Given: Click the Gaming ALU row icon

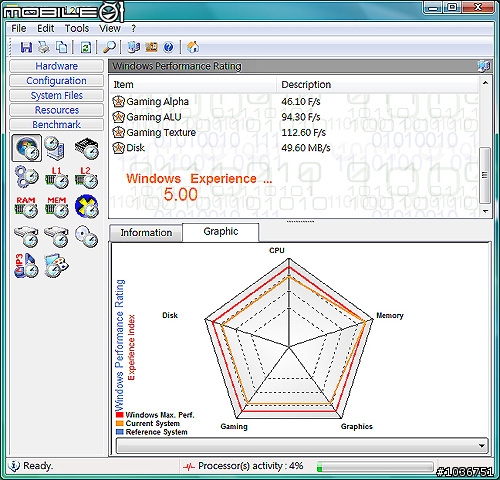Looking at the screenshot, I should point(118,117).
